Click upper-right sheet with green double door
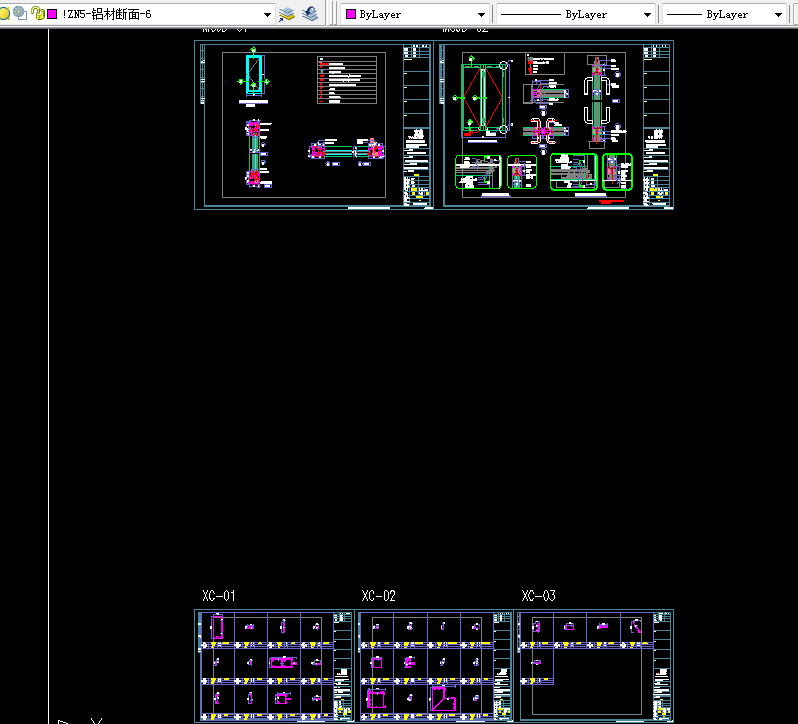Screen dimensions: 798x724 (556, 125)
